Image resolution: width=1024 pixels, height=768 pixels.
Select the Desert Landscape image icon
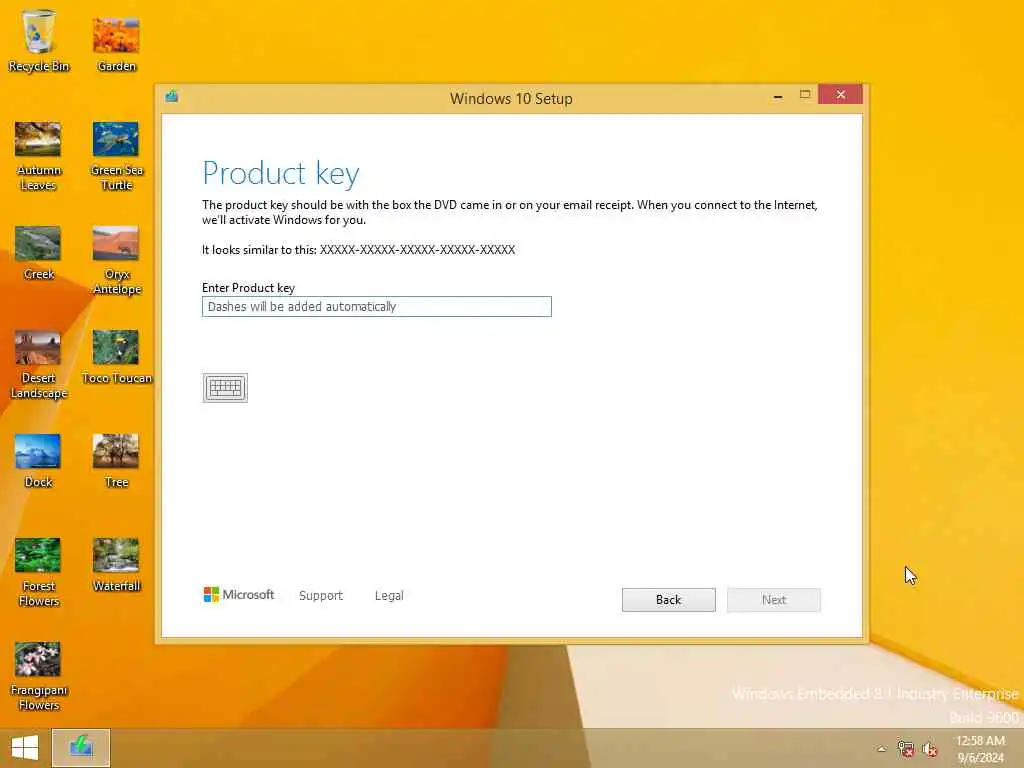39,364
